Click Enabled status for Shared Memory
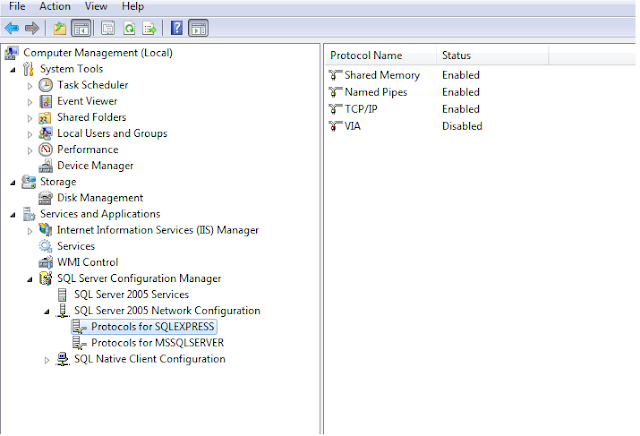The height and width of the screenshot is (436, 640). [461, 75]
